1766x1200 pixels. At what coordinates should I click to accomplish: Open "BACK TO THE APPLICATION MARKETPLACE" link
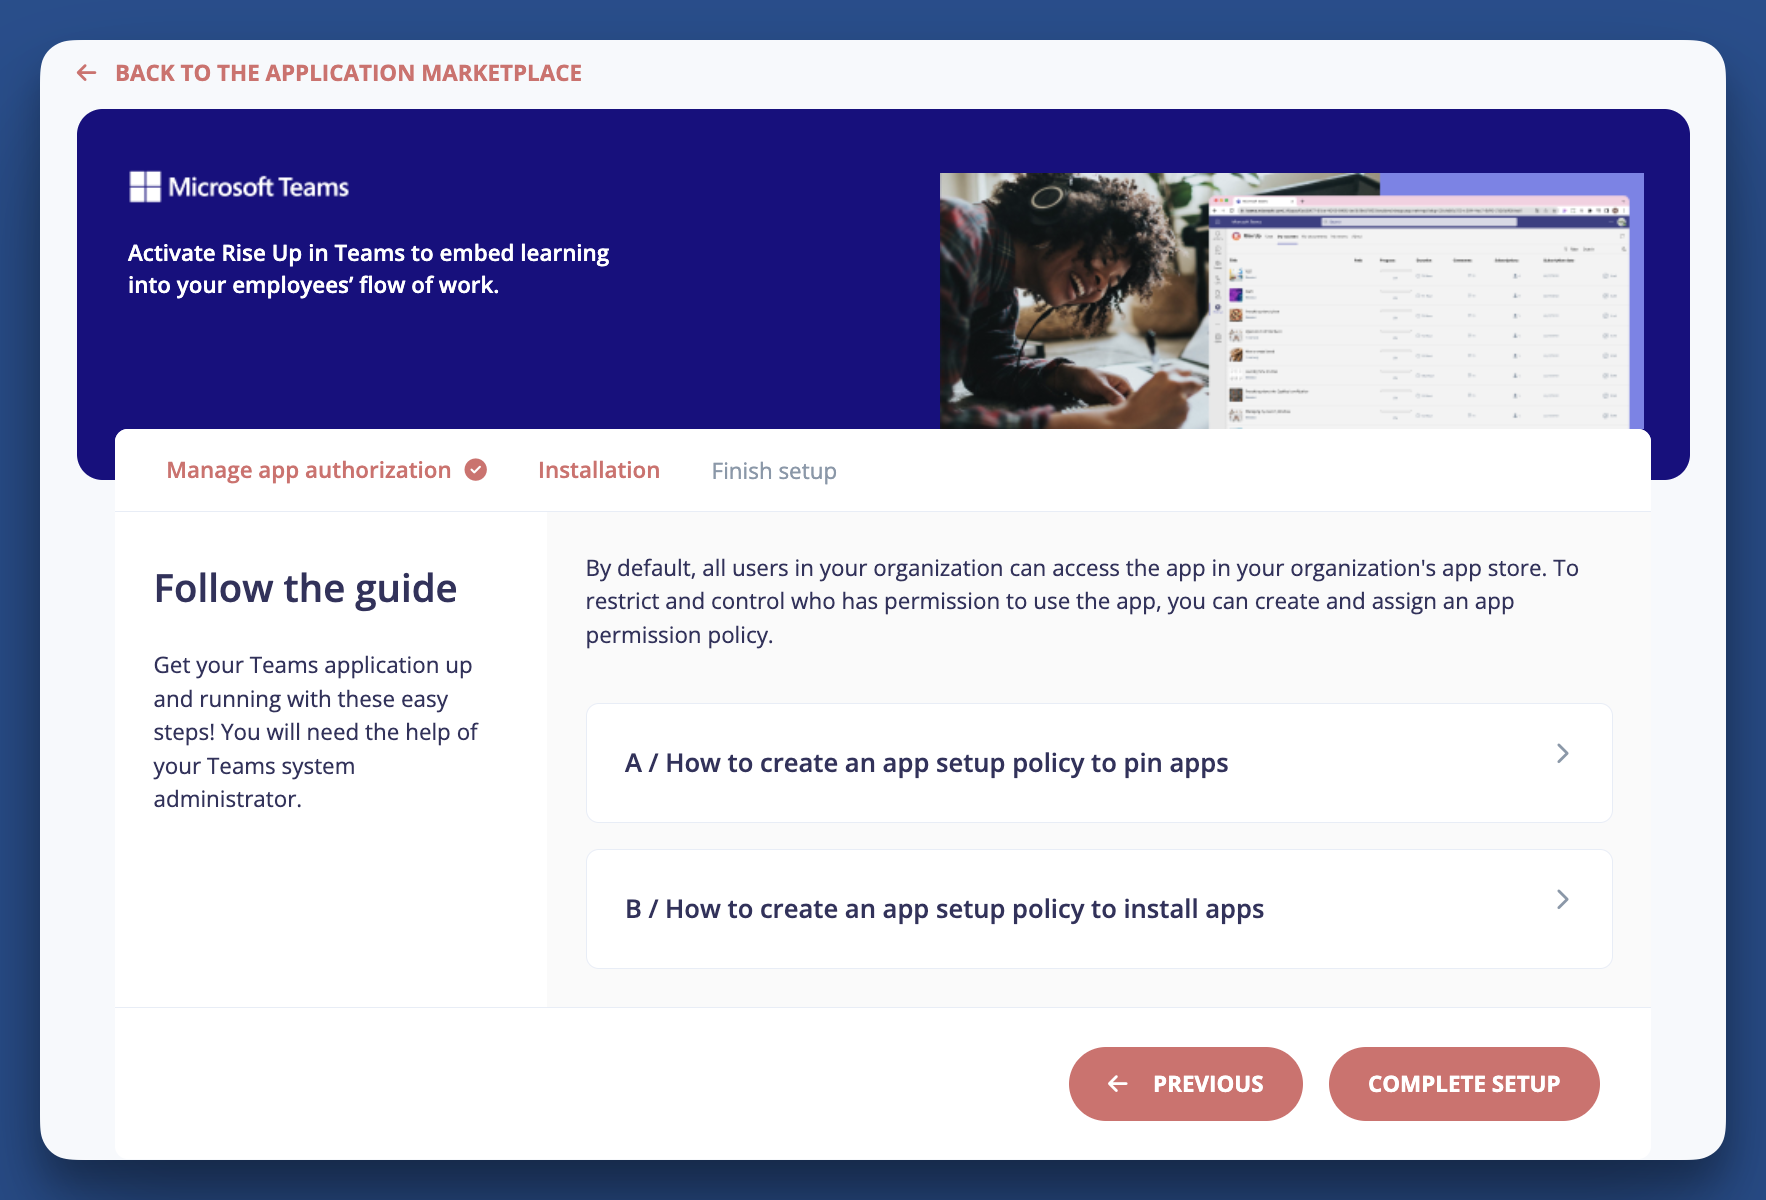pyautogui.click(x=349, y=72)
